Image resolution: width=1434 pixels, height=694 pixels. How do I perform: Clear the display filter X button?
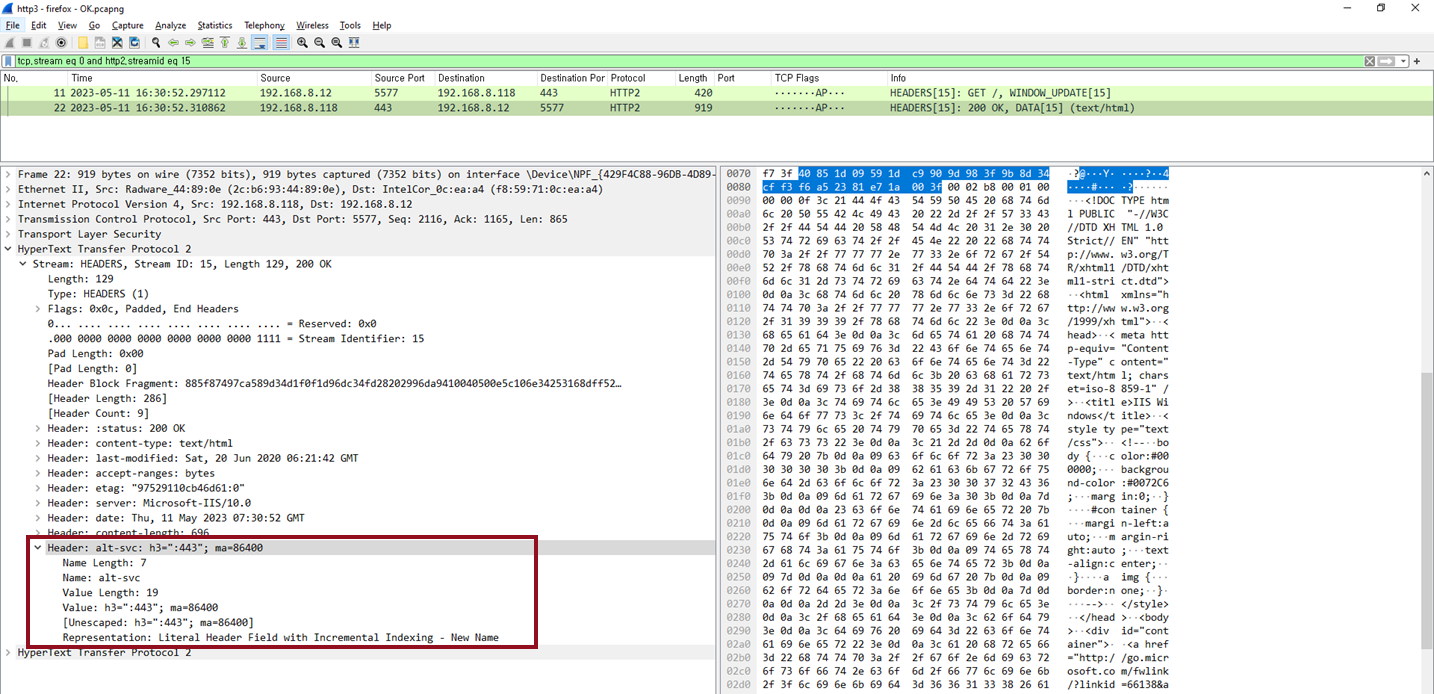click(x=1370, y=61)
